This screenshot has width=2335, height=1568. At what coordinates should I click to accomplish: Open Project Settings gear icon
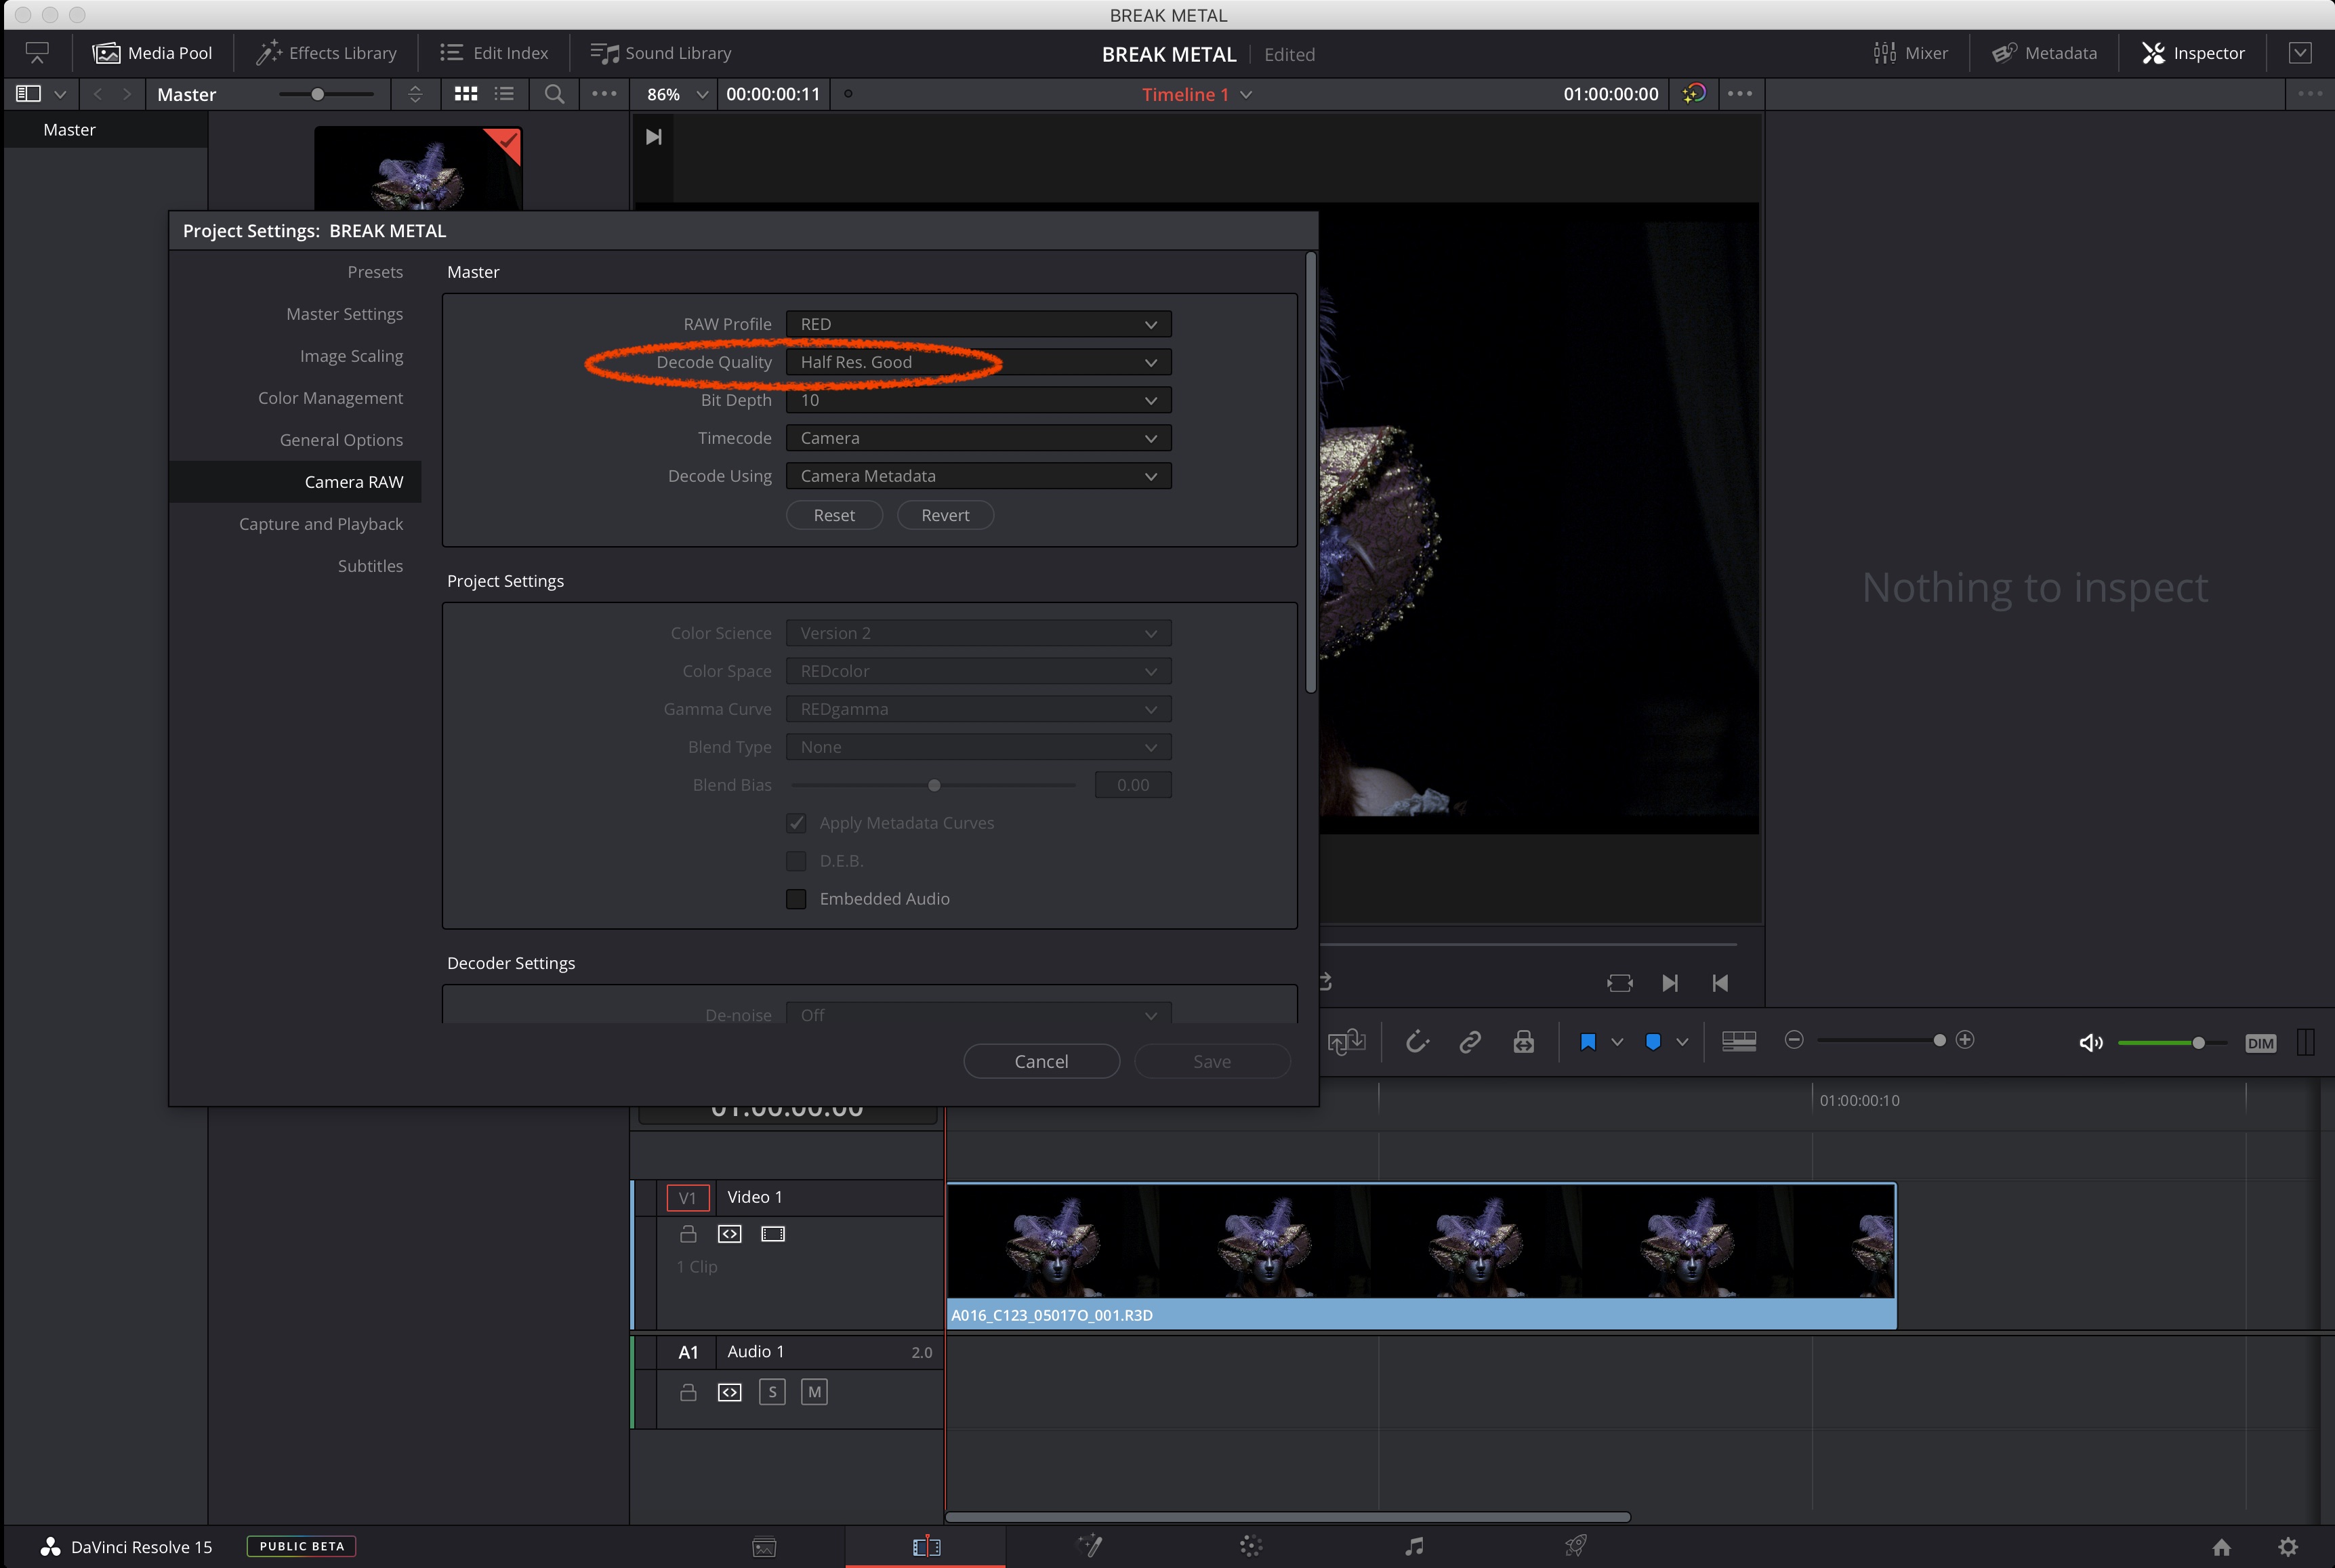tap(2288, 1547)
